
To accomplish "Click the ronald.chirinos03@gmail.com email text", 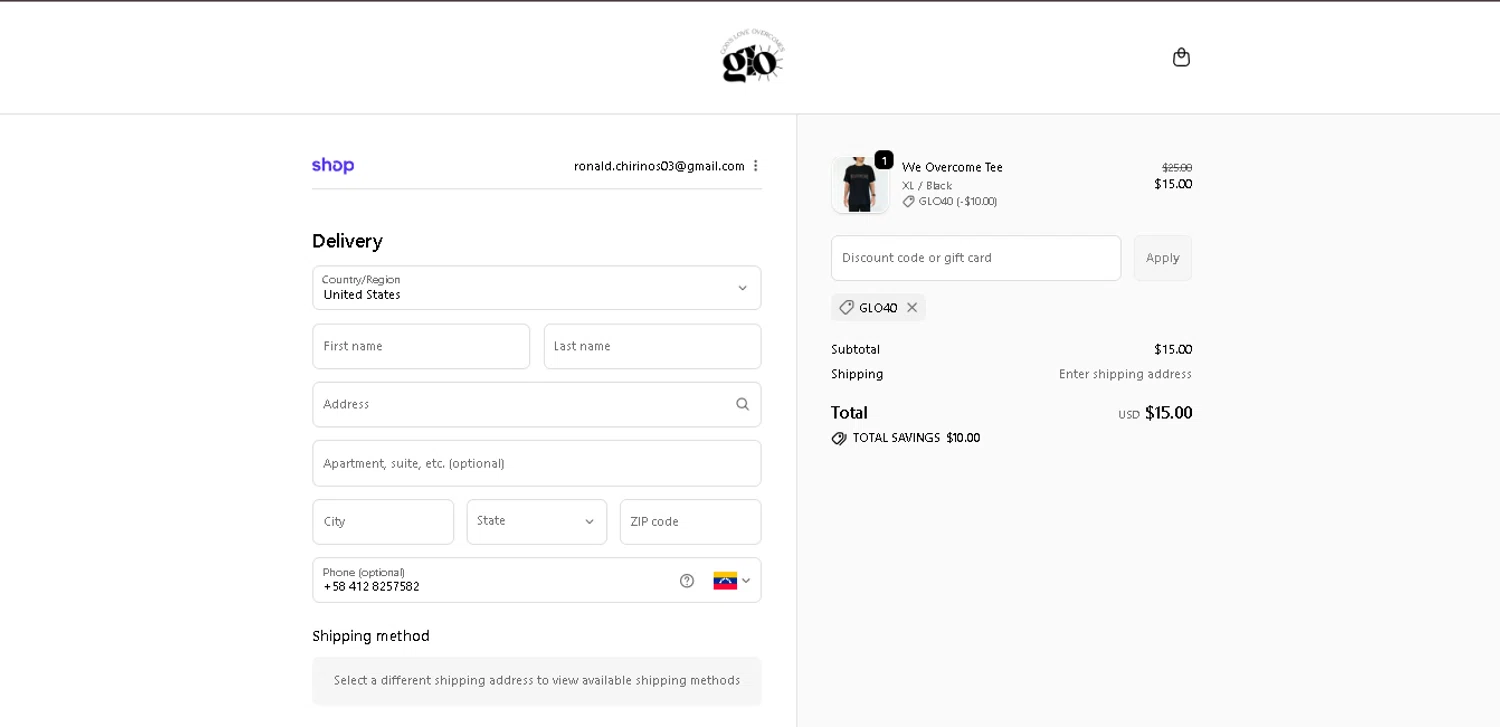I will pos(659,166).
